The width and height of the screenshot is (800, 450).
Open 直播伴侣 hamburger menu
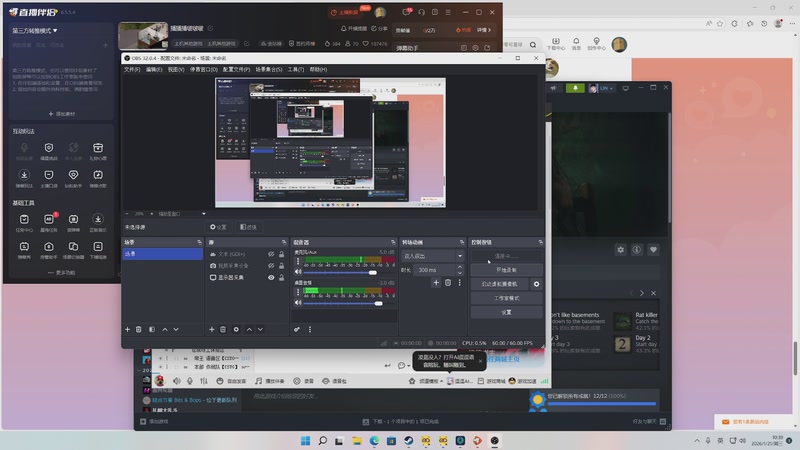tap(448, 12)
